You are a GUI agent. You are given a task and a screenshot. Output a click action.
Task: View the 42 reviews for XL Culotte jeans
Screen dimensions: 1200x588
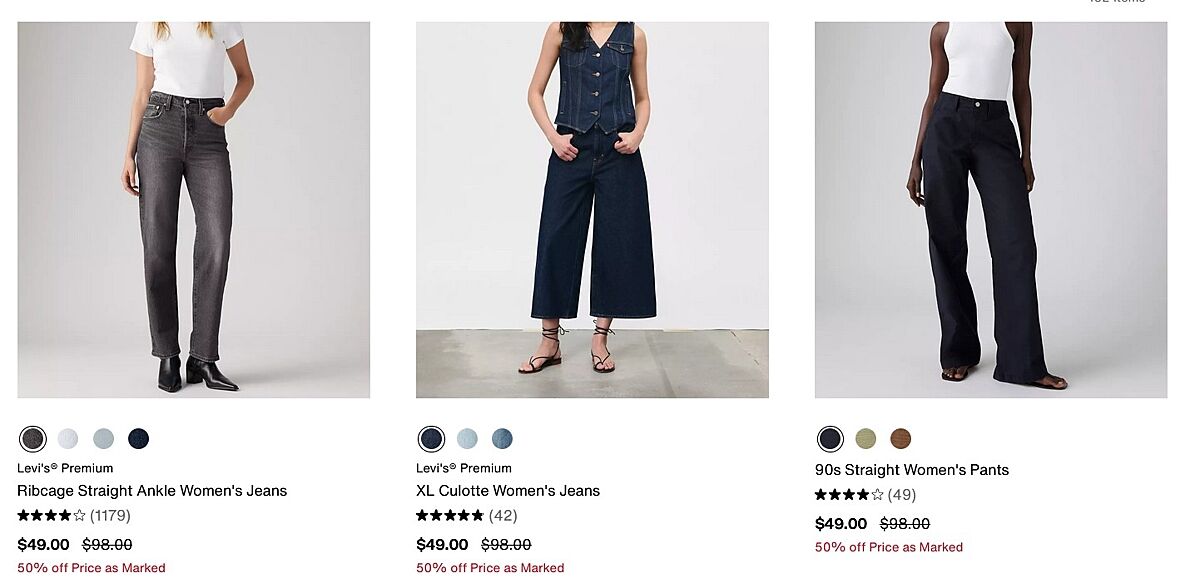[x=503, y=516]
